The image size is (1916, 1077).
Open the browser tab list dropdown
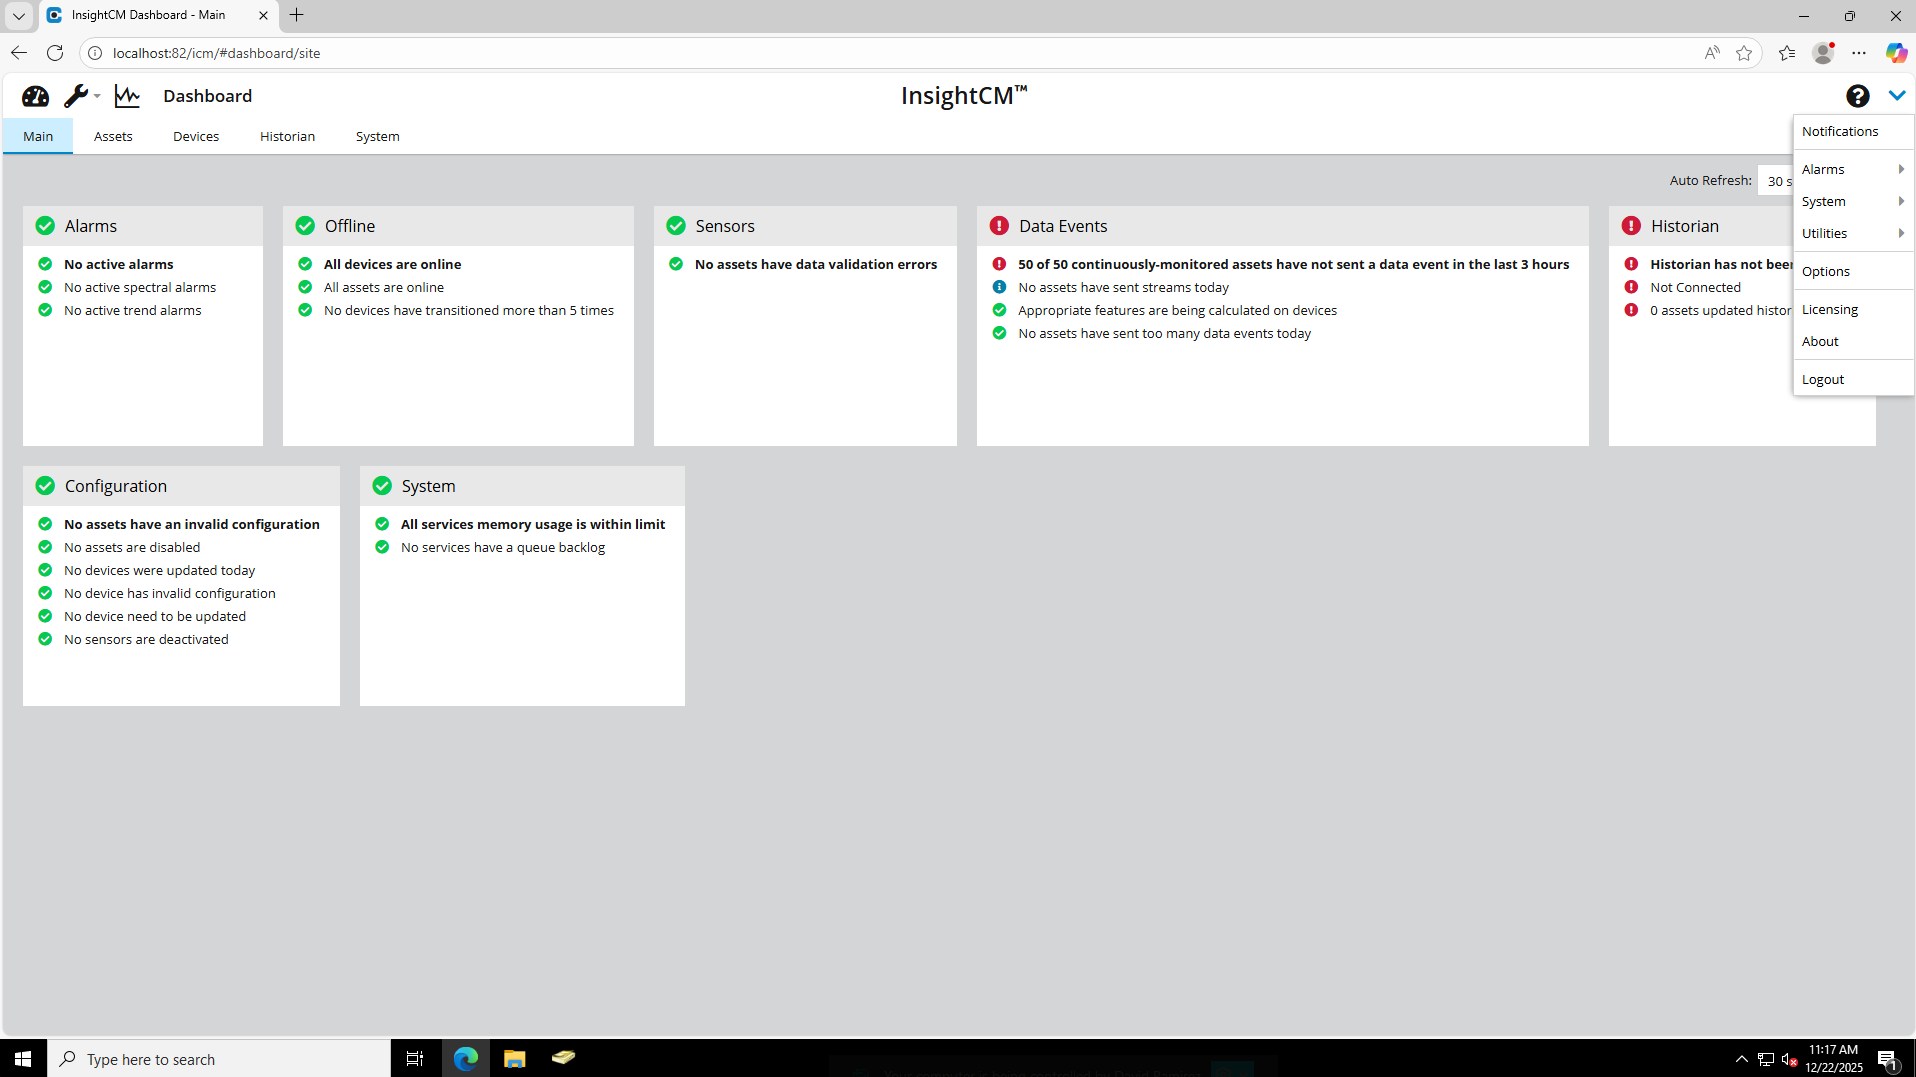(19, 15)
